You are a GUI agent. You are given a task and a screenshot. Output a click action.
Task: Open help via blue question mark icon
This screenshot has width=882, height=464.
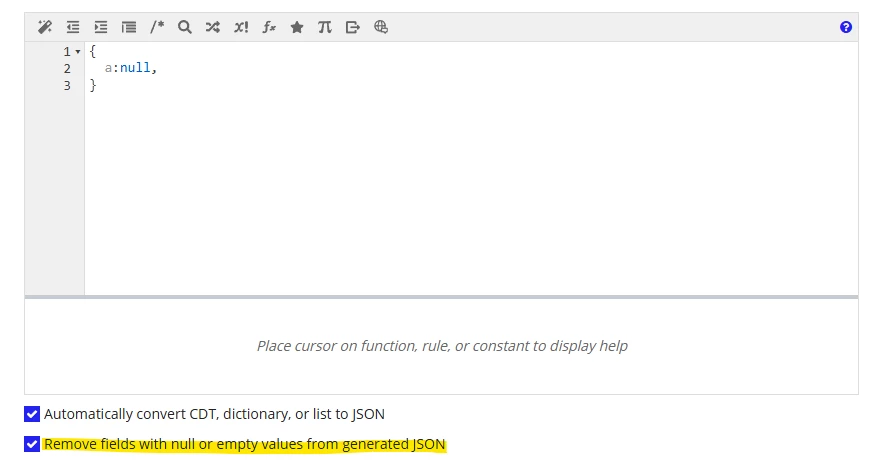(x=845, y=27)
